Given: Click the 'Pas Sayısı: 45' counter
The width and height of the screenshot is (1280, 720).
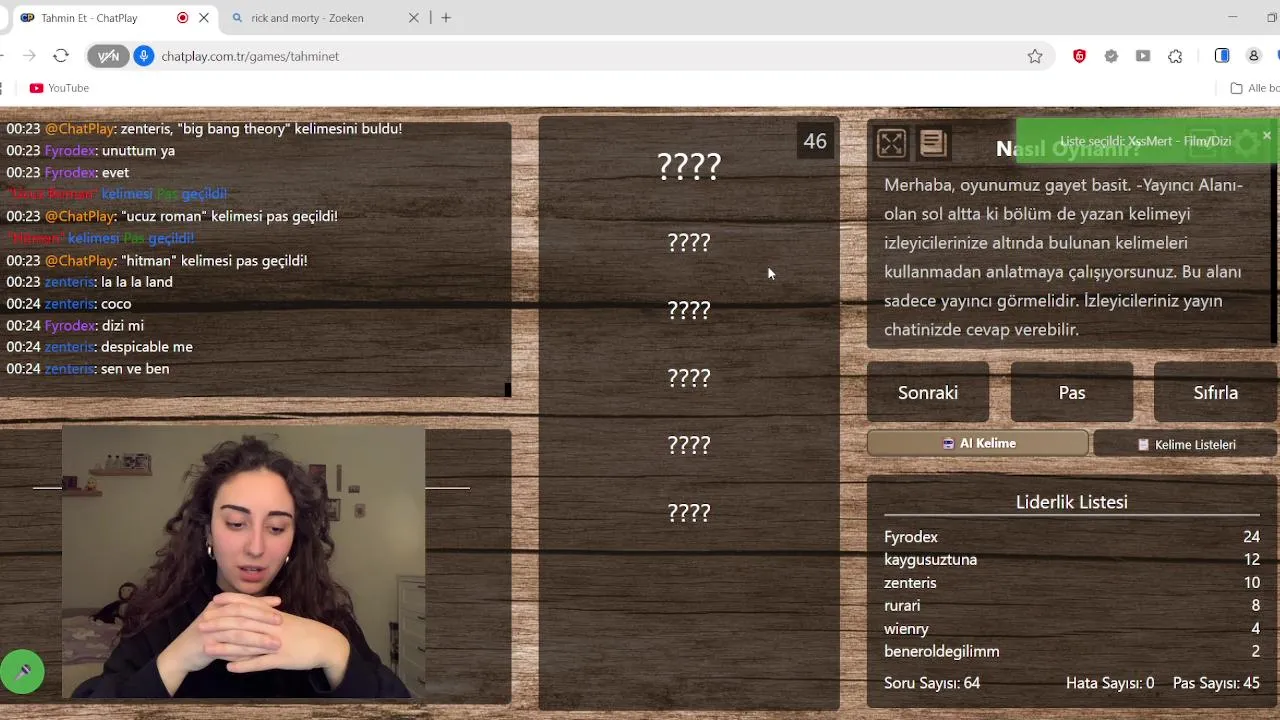Looking at the screenshot, I should coord(1216,683).
